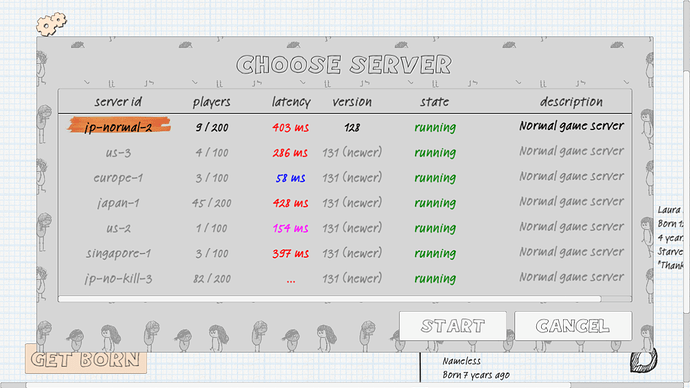Click the START button
690x388 pixels.
(453, 326)
